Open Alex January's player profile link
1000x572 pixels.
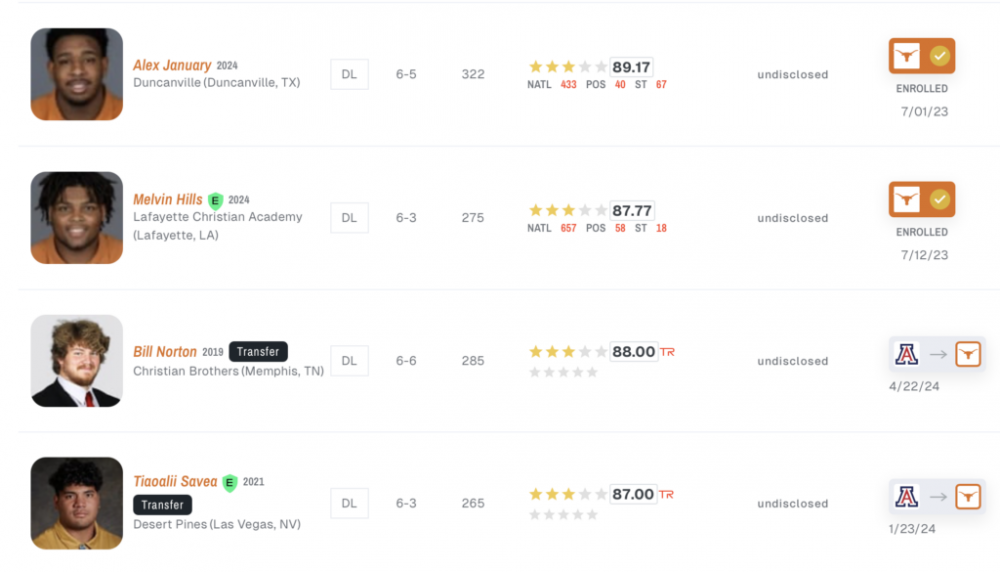[172, 65]
